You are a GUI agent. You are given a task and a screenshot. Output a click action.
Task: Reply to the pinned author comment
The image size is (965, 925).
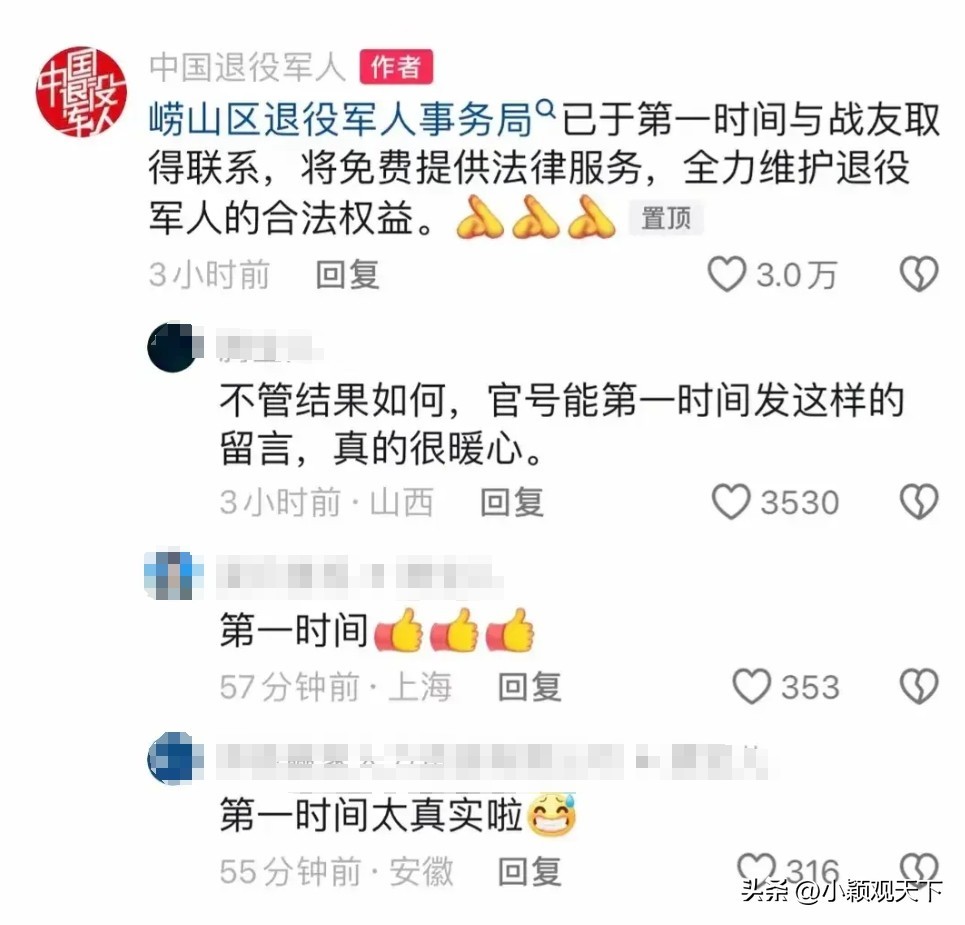[x=347, y=274]
